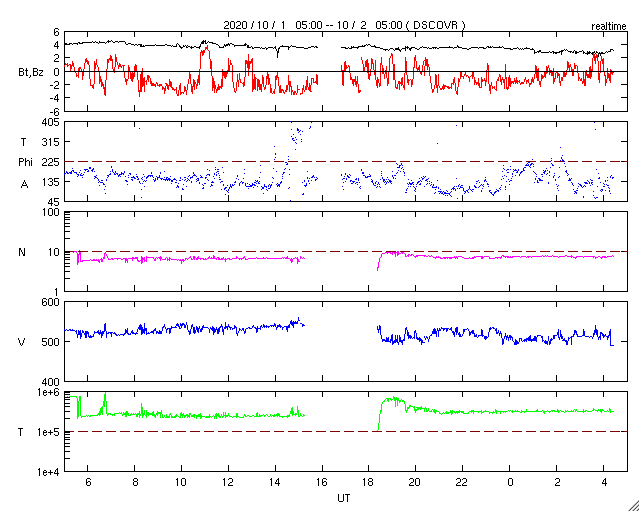Image resolution: width=640 pixels, height=512 pixels.
Task: Click the '20' hour tick label
Action: click(415, 482)
